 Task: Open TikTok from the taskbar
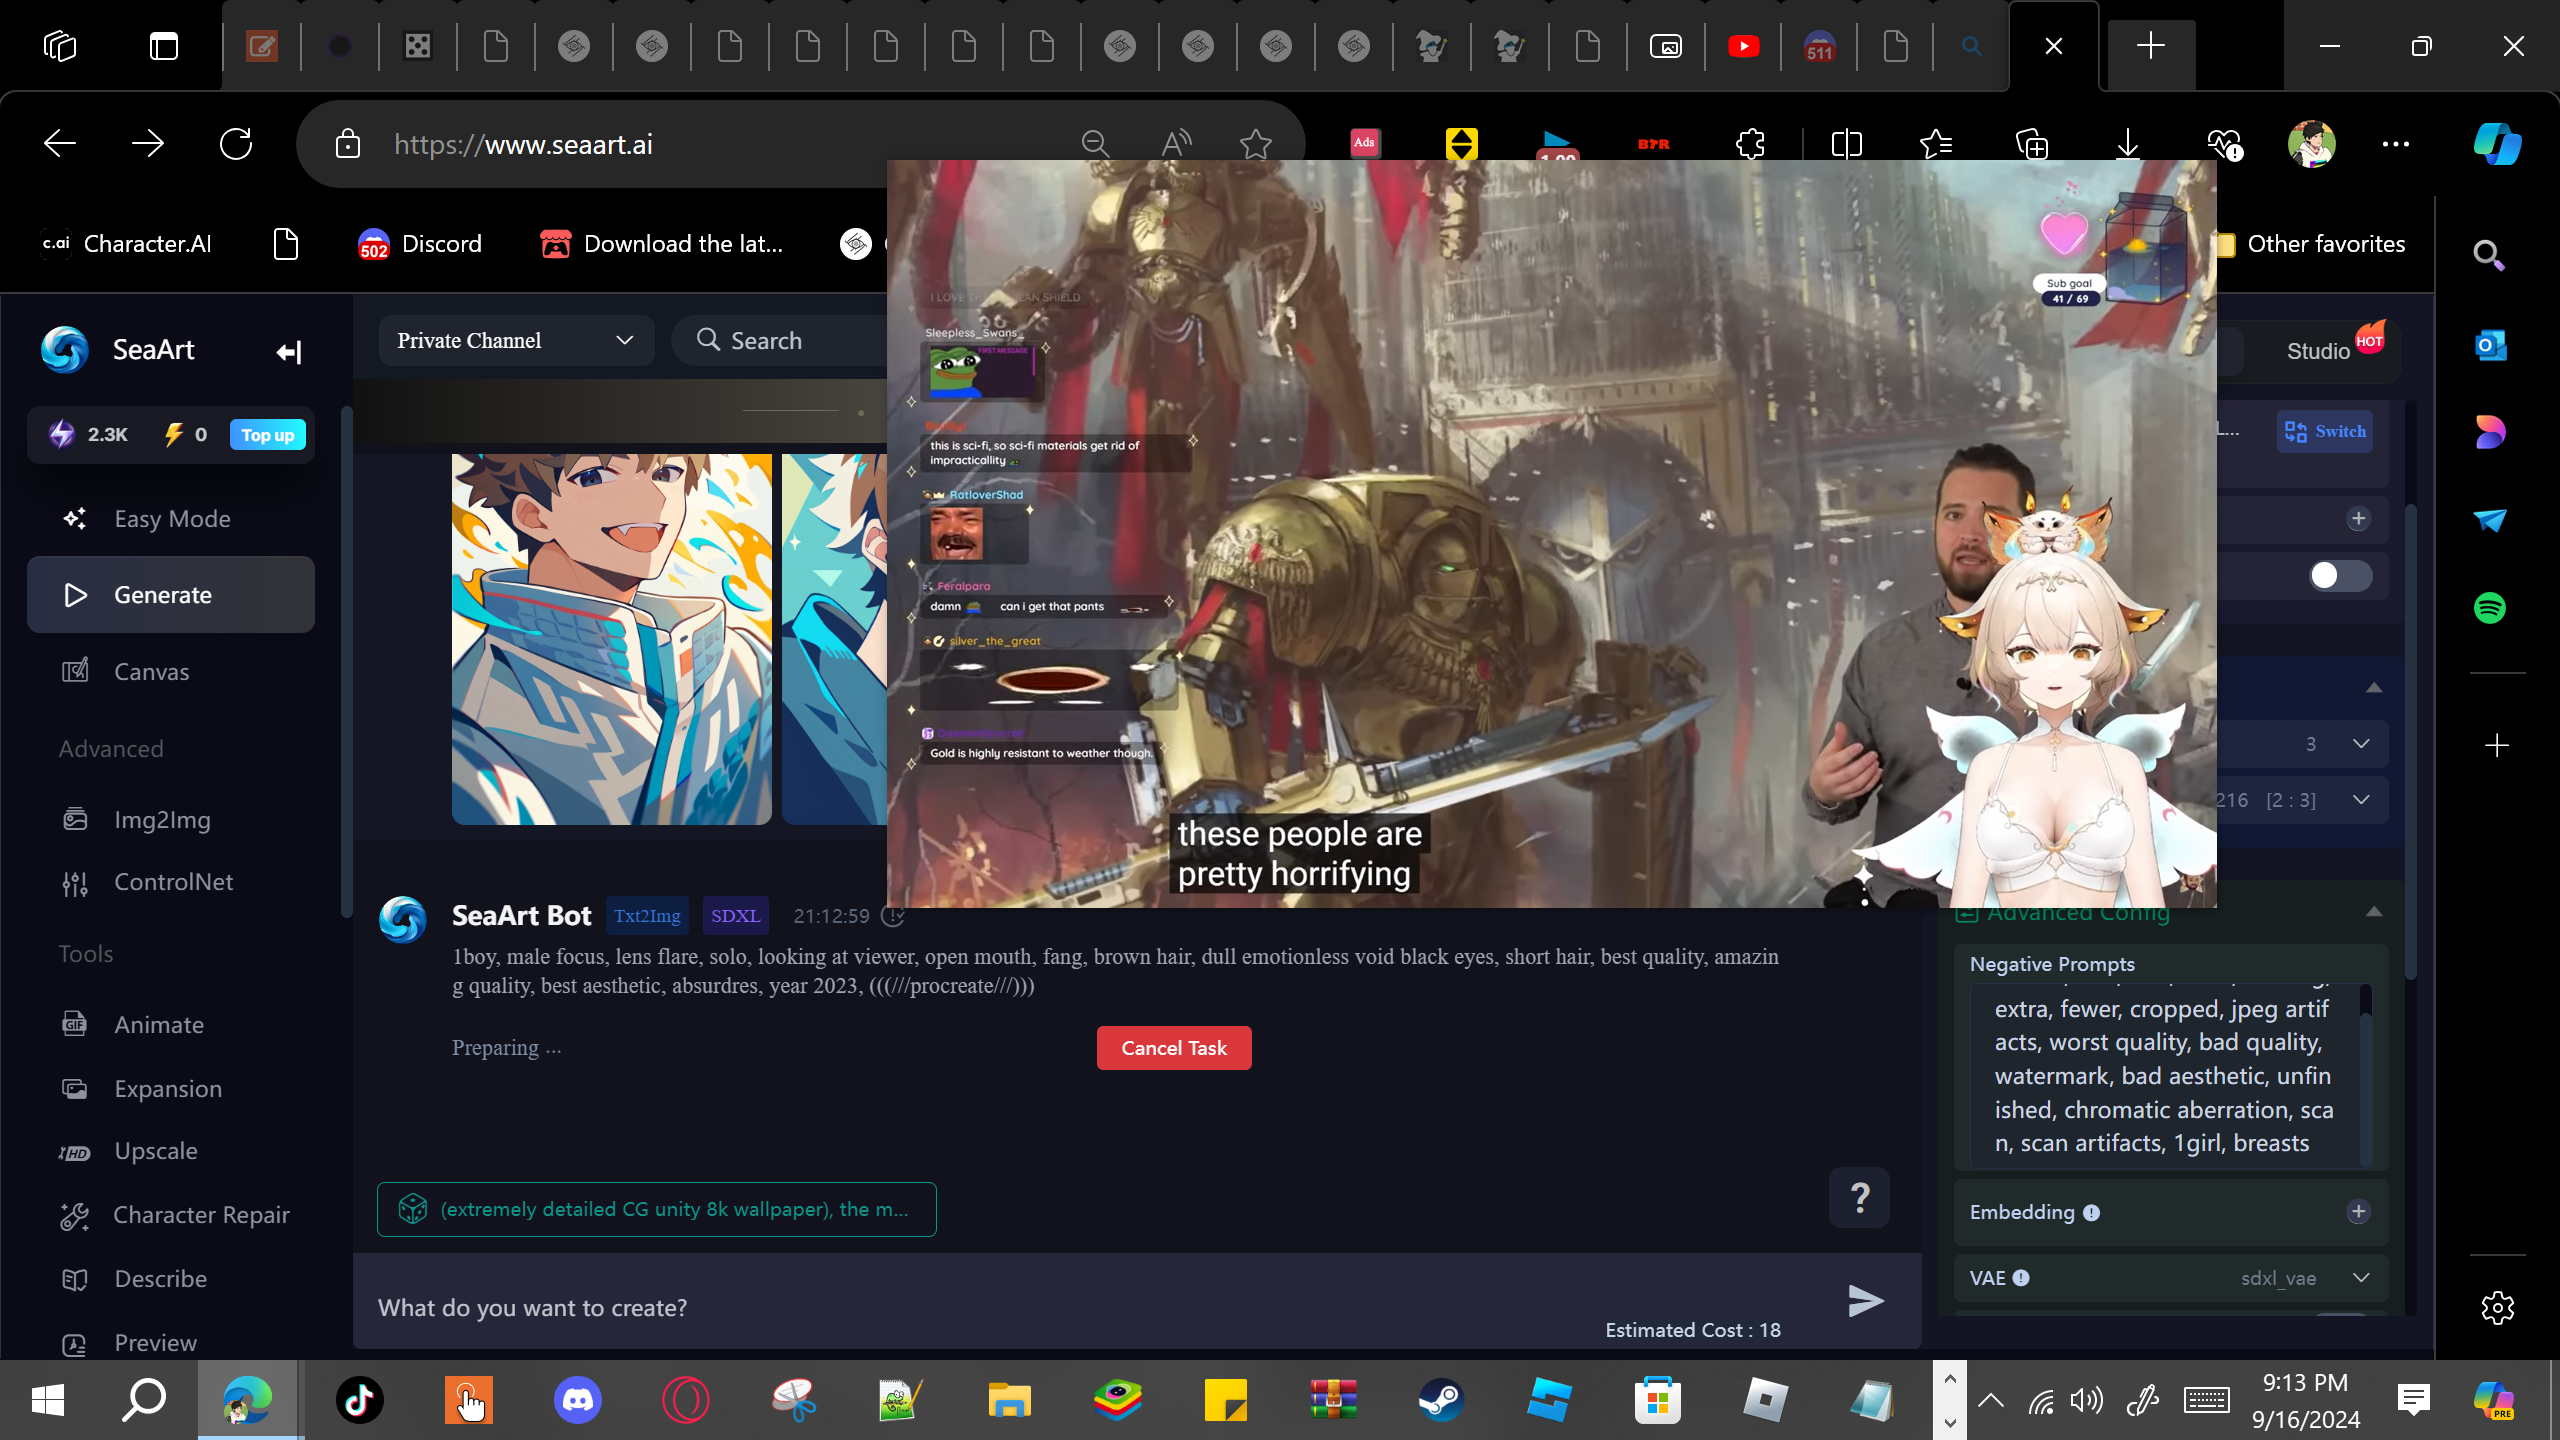point(360,1400)
